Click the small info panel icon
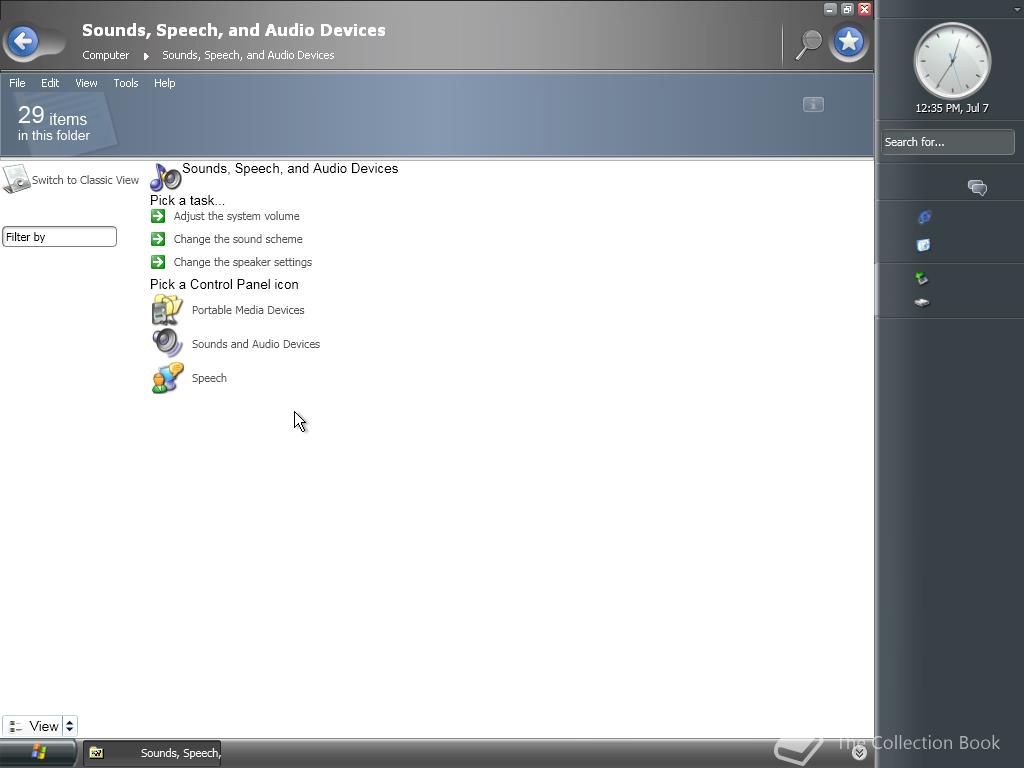This screenshot has height=768, width=1024. (x=813, y=104)
